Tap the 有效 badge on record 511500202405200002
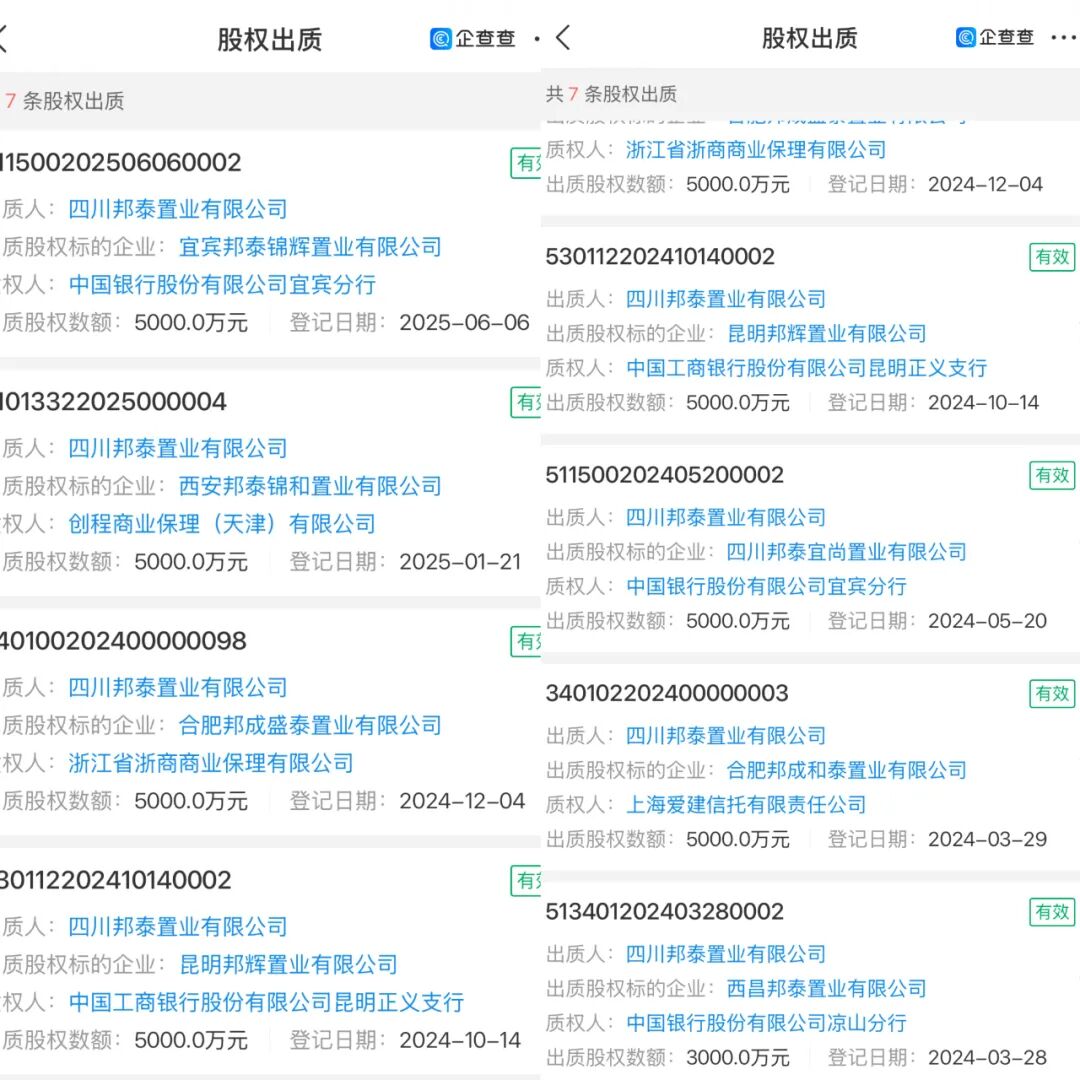The height and width of the screenshot is (1080, 1080). point(1052,475)
